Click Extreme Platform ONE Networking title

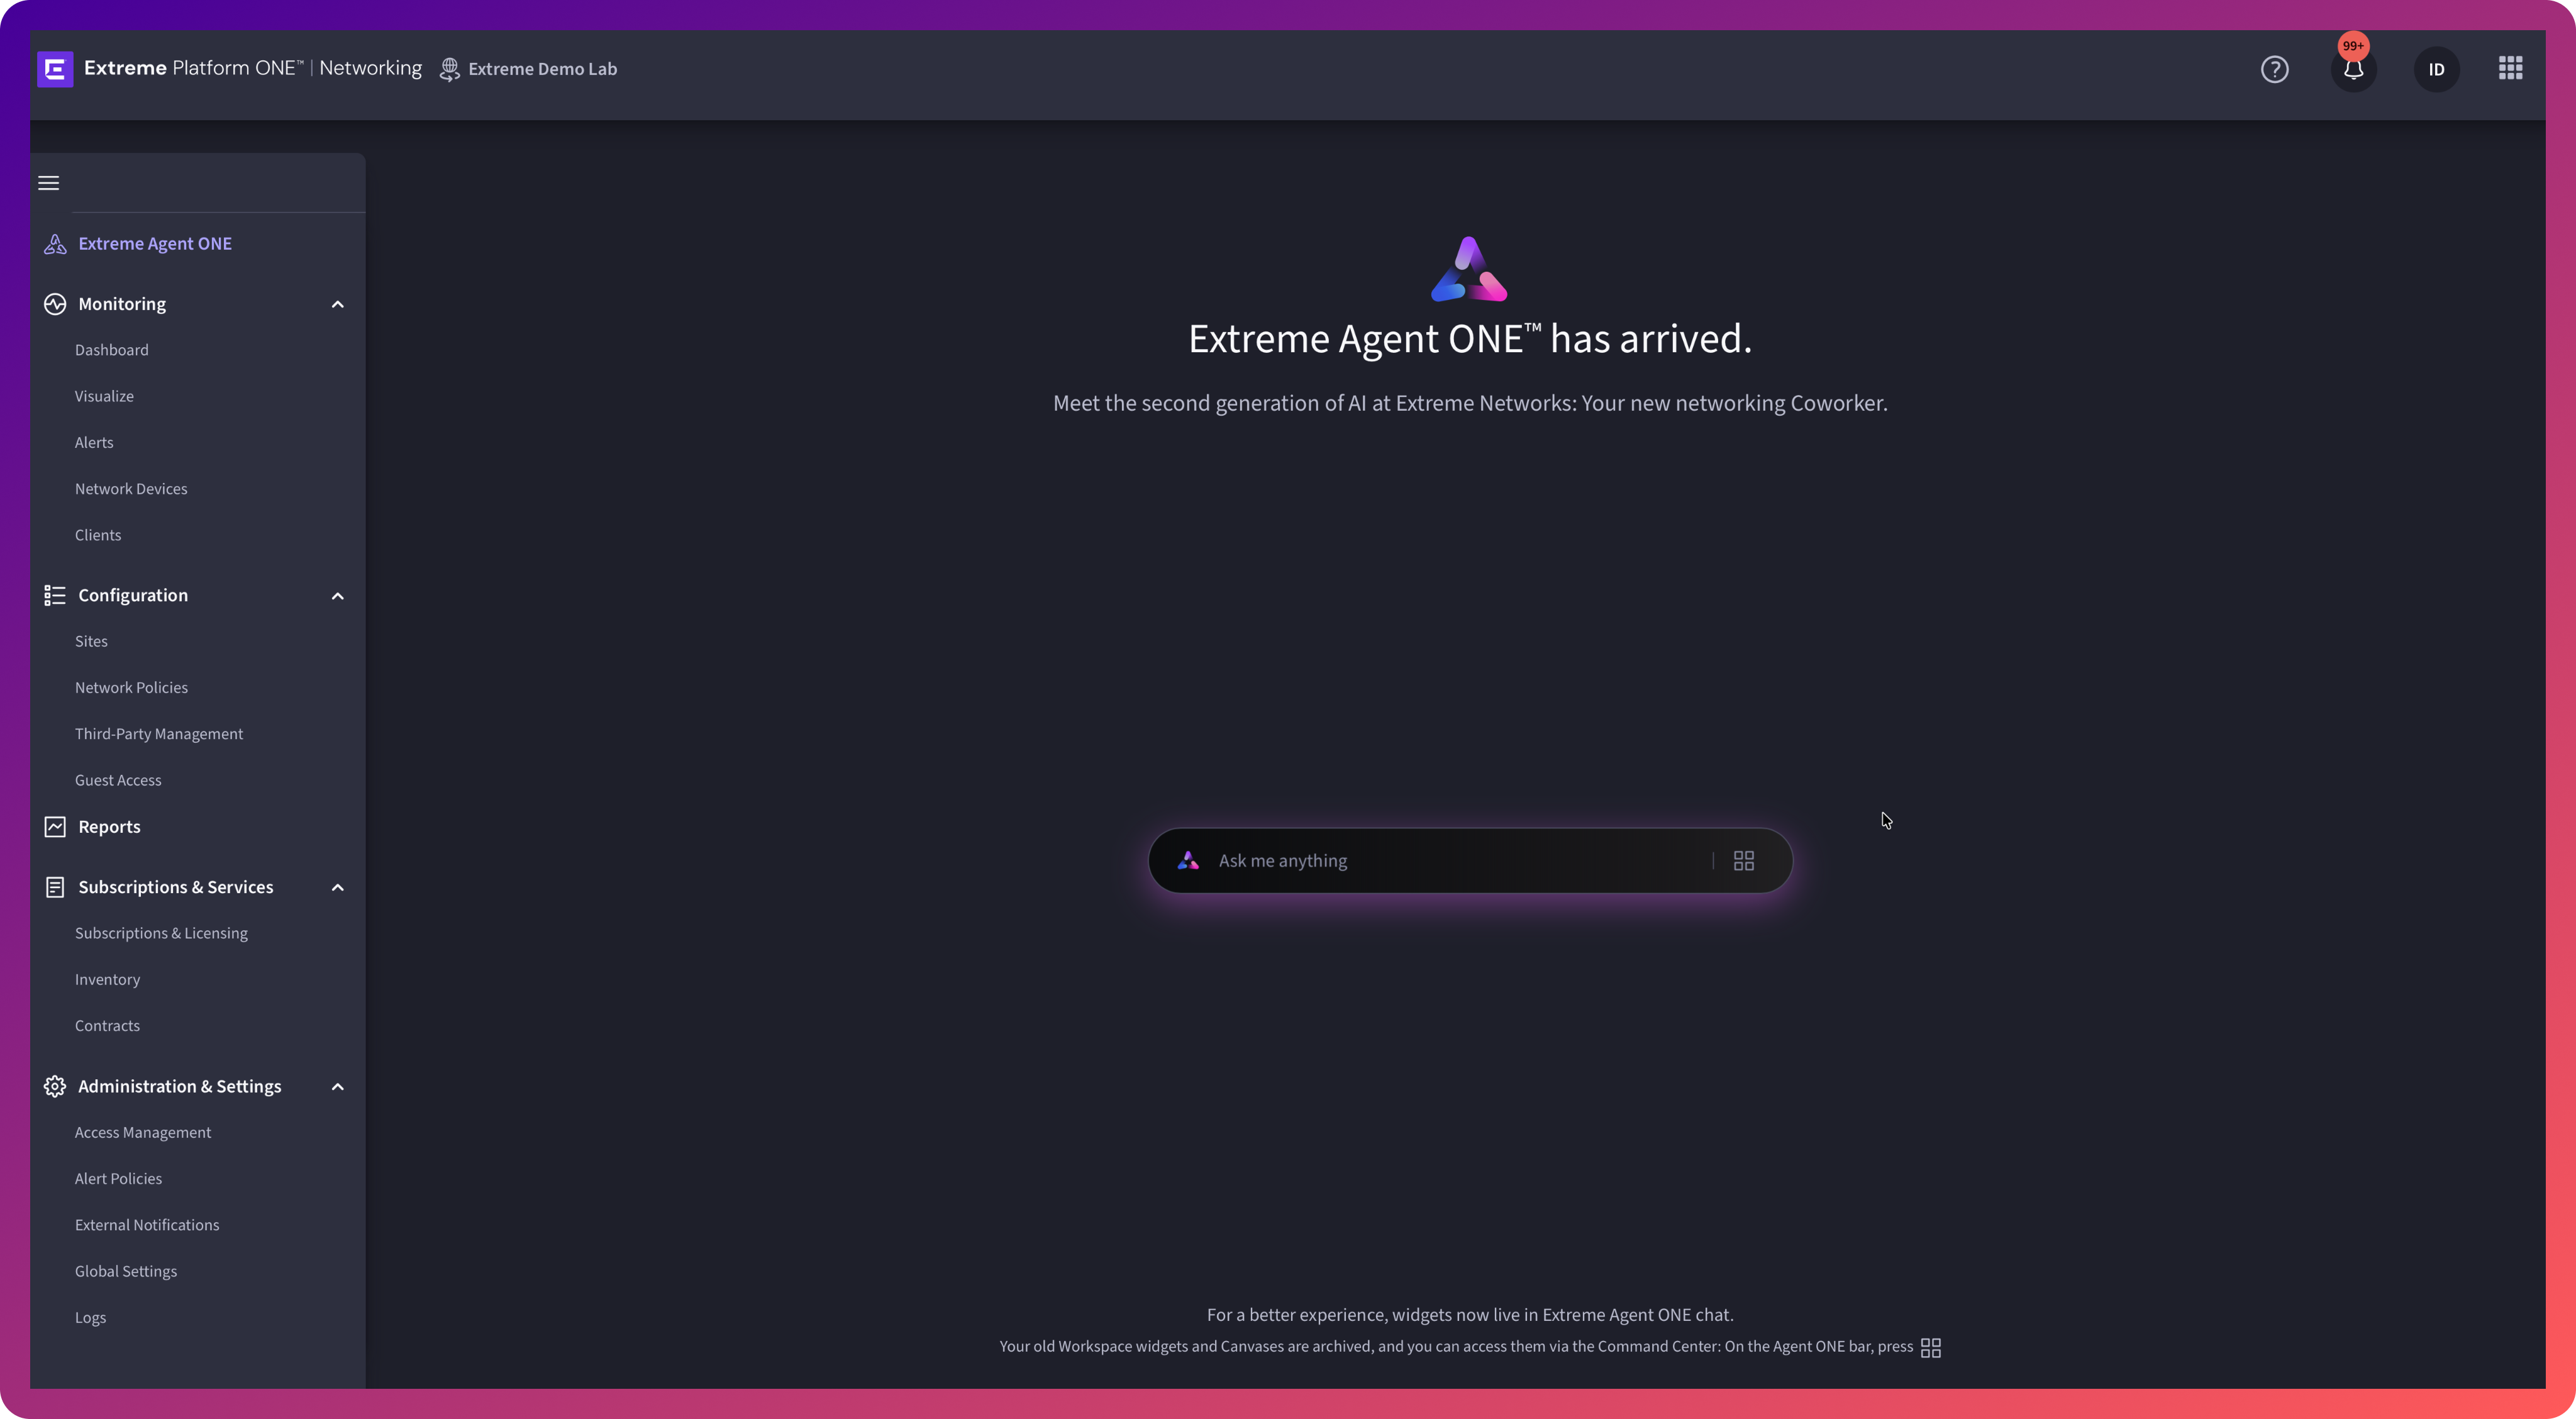click(x=253, y=68)
